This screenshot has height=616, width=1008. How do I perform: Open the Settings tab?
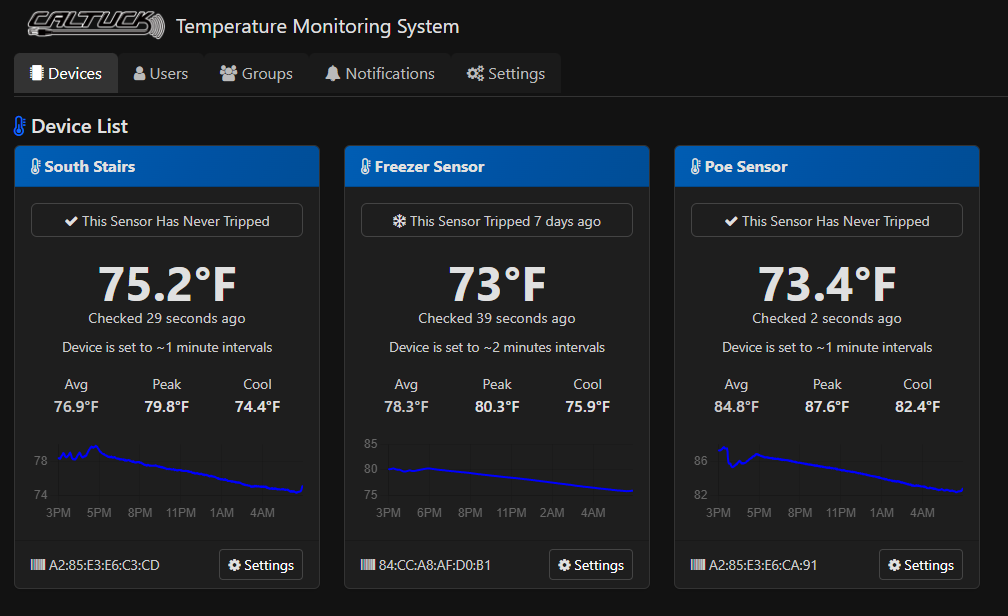[x=507, y=72]
